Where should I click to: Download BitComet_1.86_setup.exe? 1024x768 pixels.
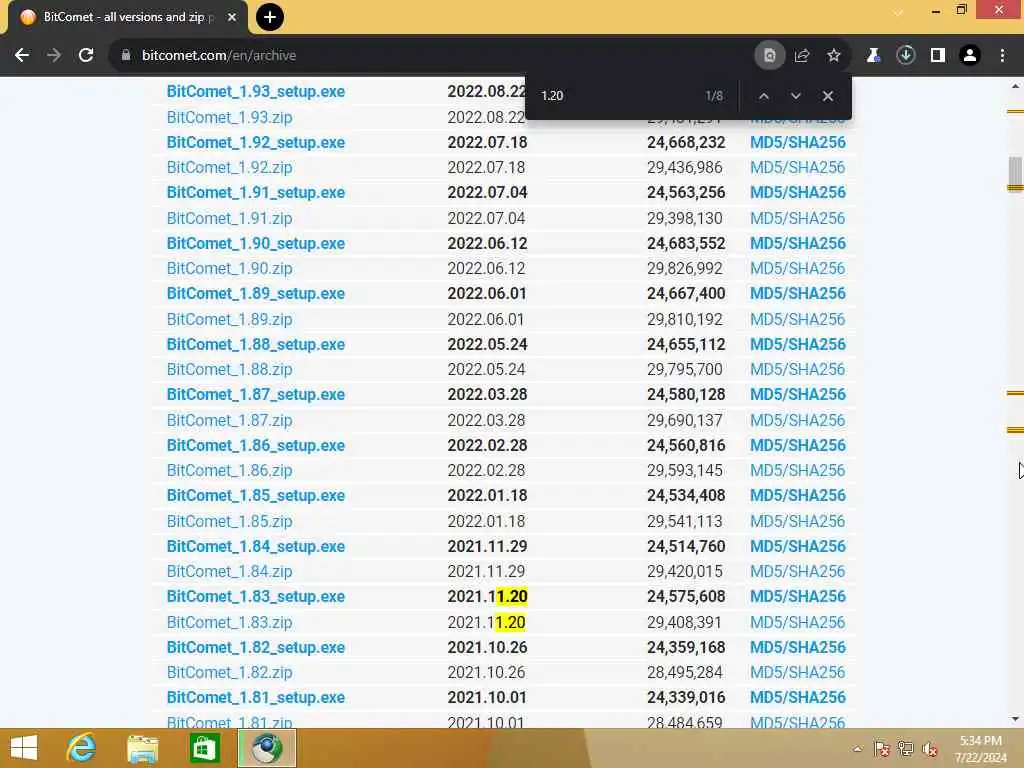255,445
